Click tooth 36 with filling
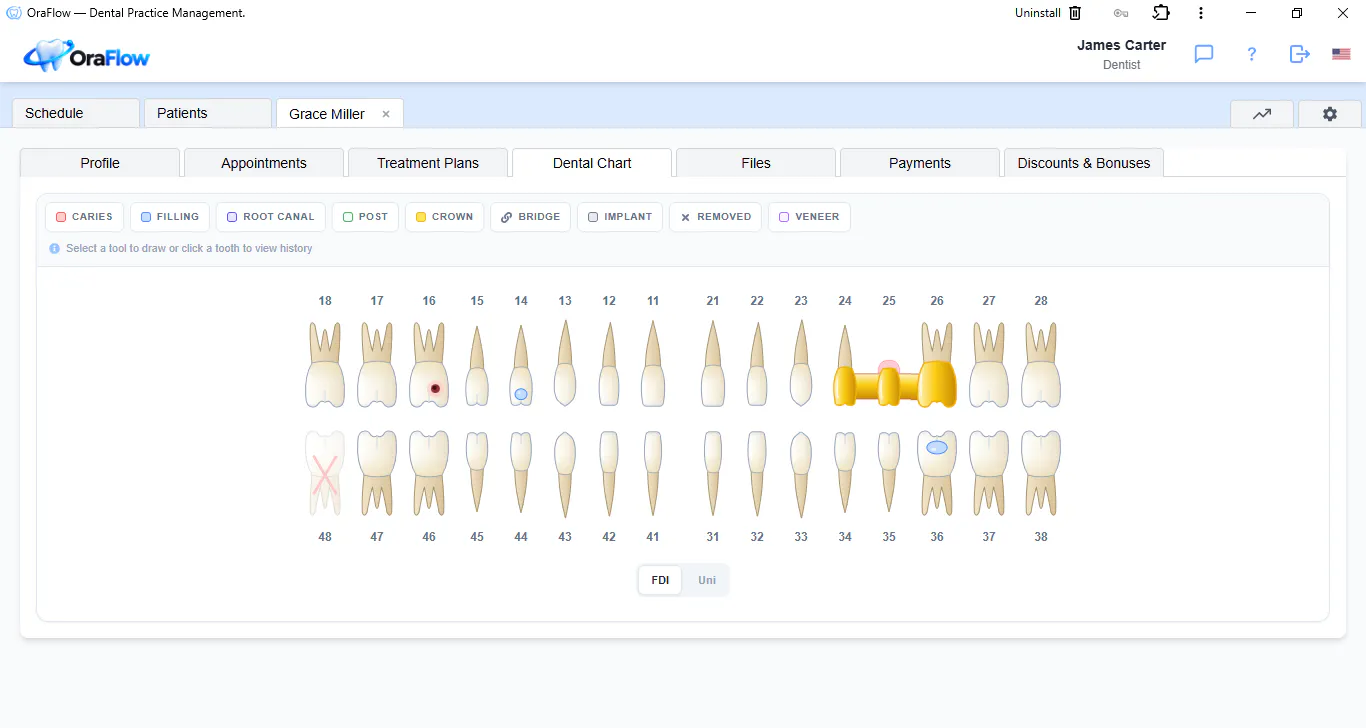Screen dimensions: 1366x728 click(x=937, y=473)
